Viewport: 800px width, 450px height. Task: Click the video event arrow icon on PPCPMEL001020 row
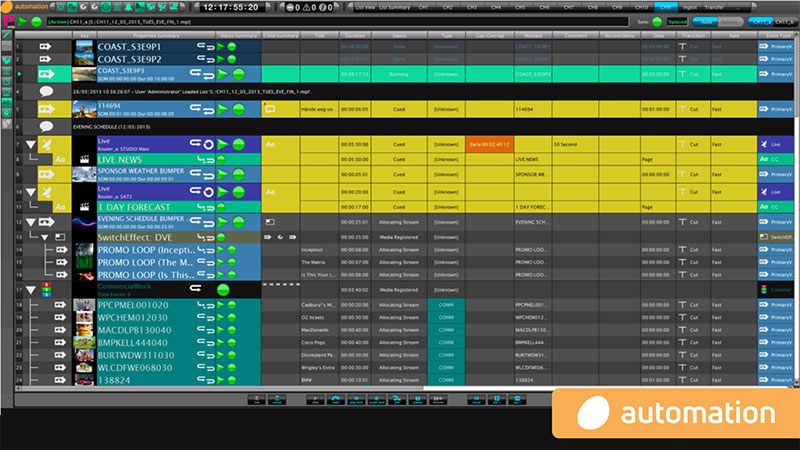[x=46, y=304]
